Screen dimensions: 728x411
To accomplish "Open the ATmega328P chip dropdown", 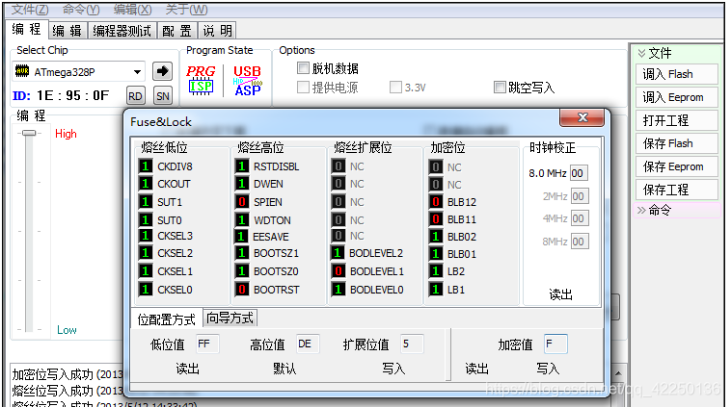I will click(137, 72).
